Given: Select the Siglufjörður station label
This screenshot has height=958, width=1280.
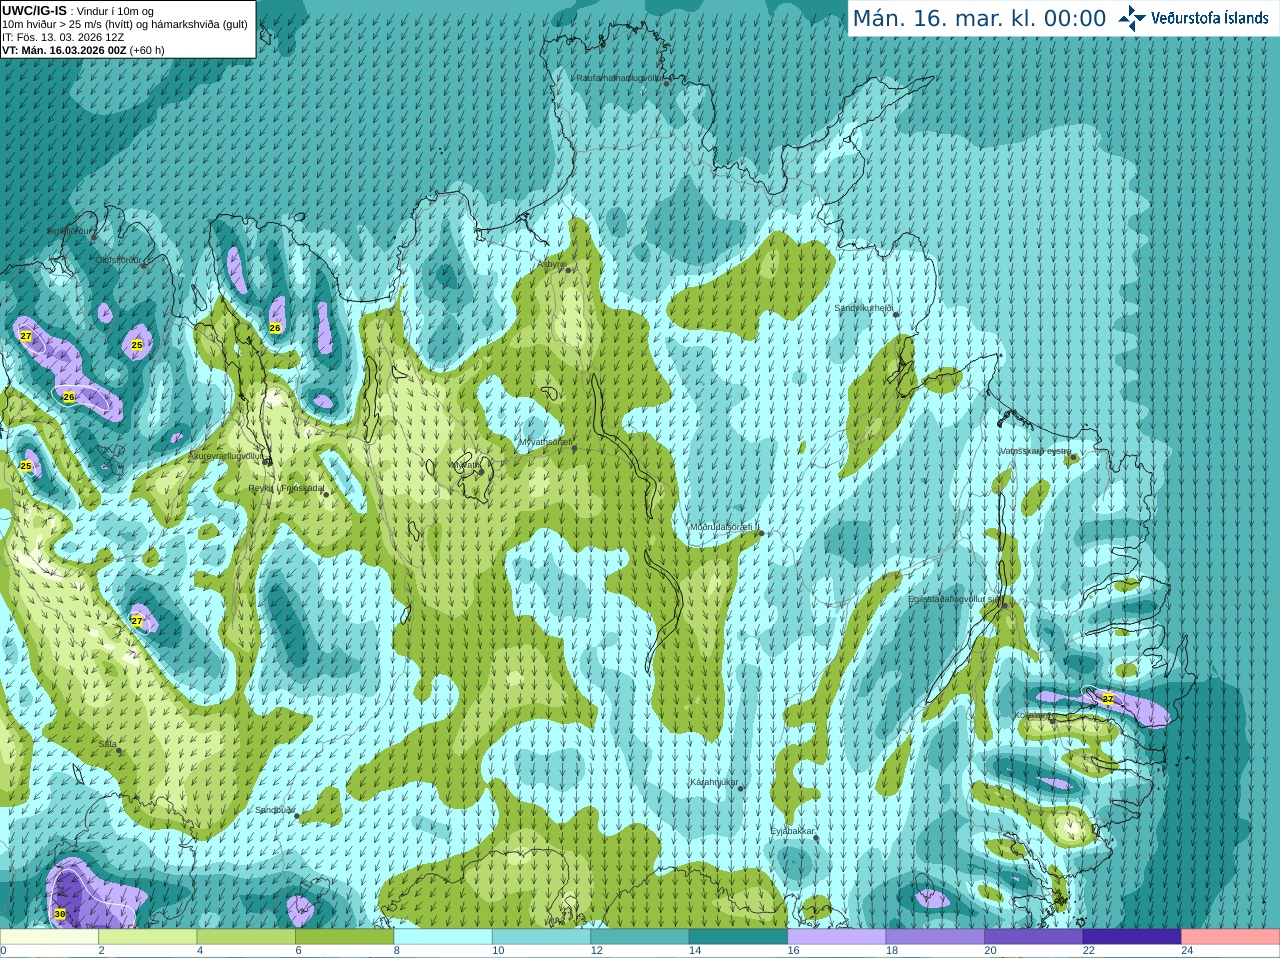Looking at the screenshot, I should 69,231.
